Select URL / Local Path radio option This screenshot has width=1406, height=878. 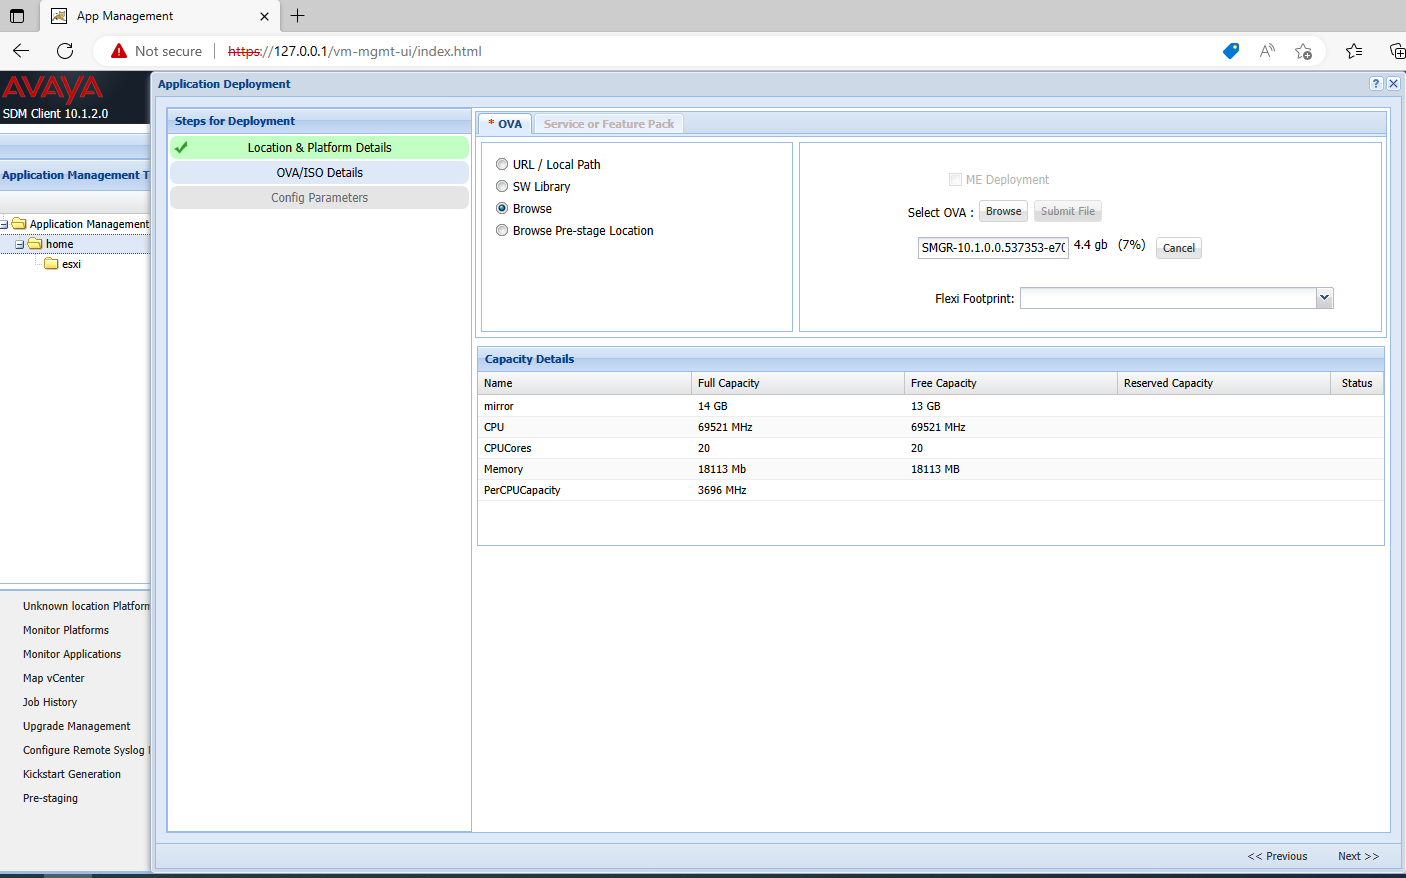pos(502,164)
